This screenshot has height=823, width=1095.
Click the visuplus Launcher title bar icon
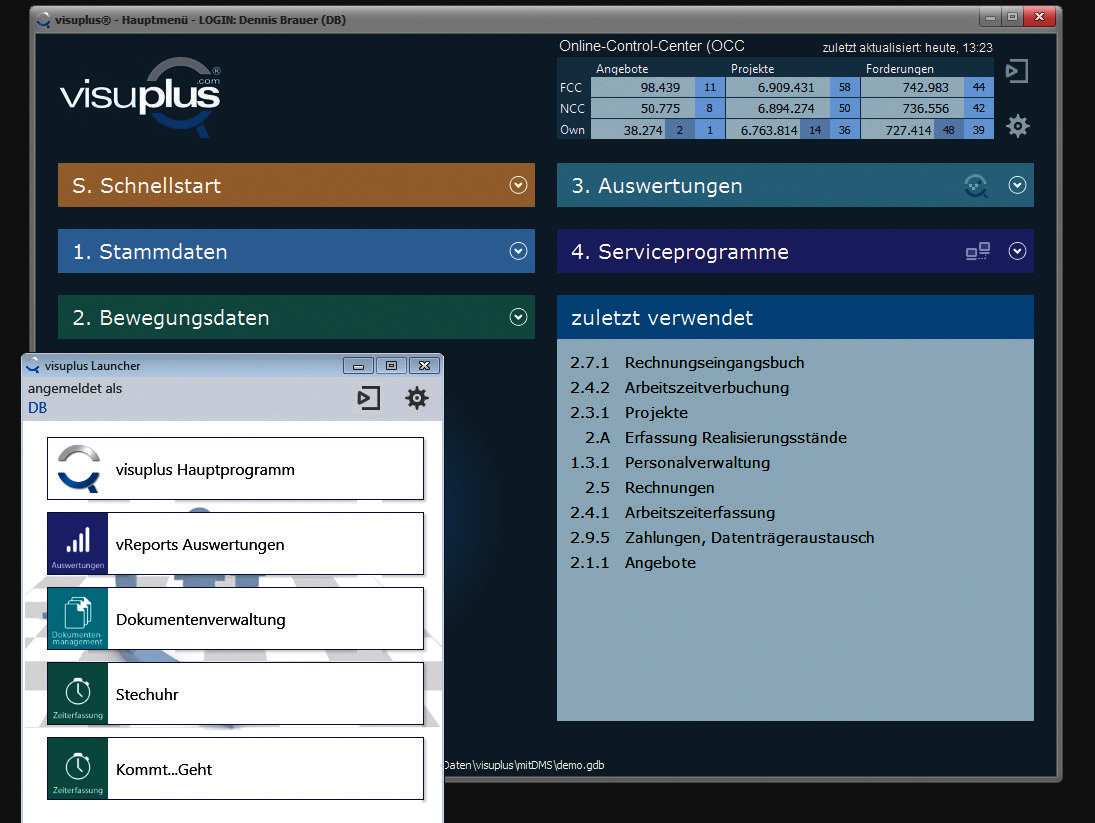coord(33,365)
